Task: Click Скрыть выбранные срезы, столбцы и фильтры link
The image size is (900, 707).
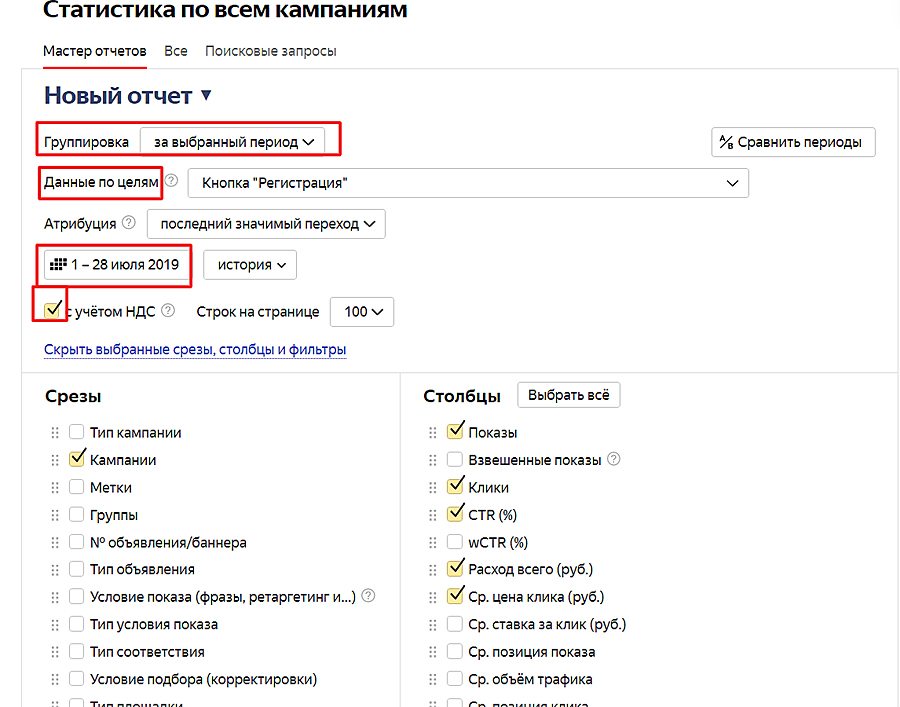Action: (x=195, y=350)
